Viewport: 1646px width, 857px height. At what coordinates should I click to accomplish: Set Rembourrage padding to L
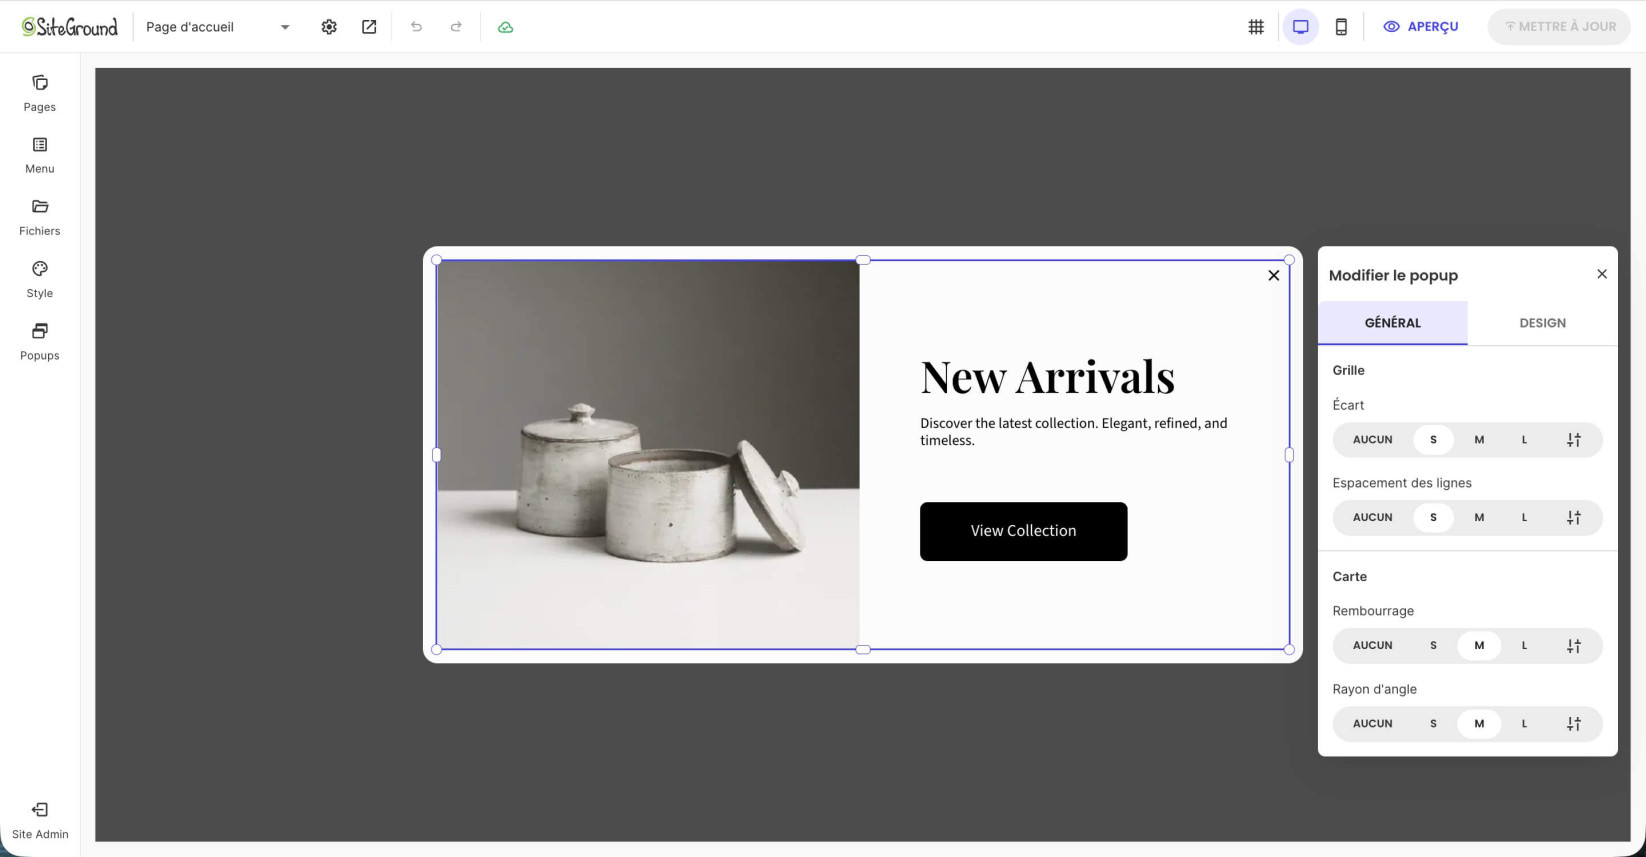tap(1524, 646)
